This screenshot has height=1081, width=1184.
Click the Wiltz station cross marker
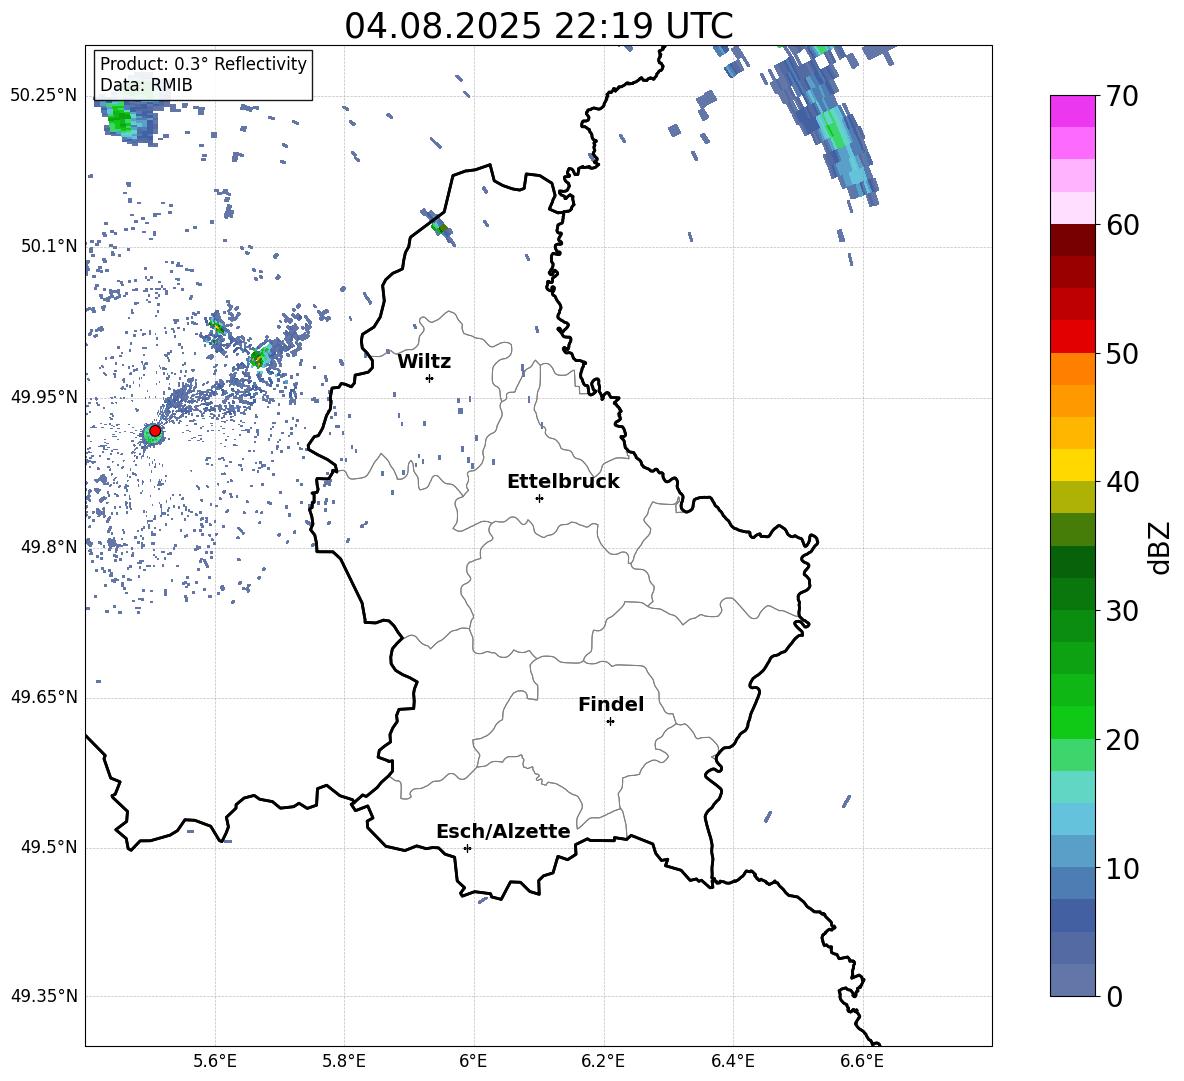click(430, 378)
